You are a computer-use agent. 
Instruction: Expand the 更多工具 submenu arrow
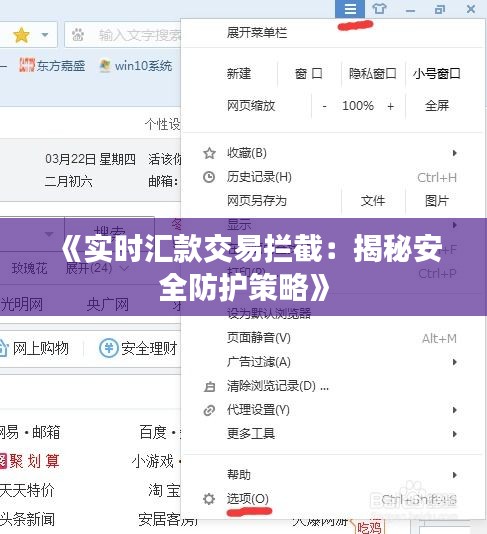[x=454, y=434]
